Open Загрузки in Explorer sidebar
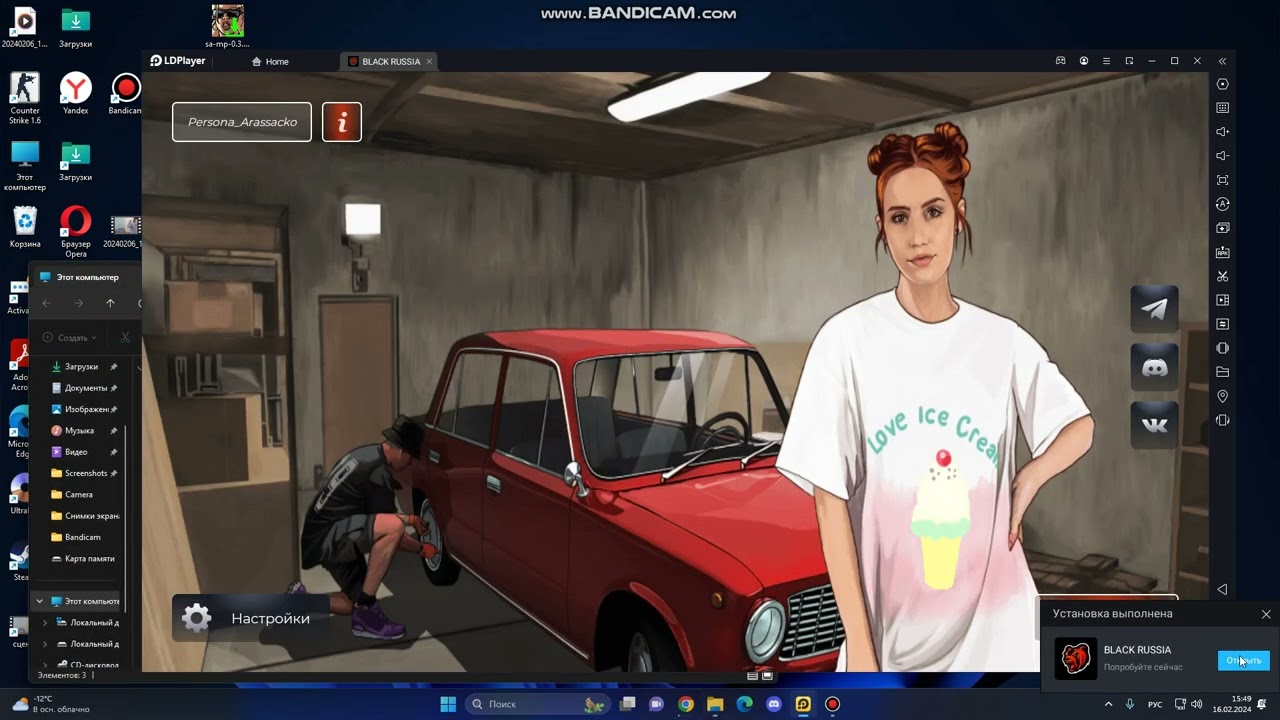The height and width of the screenshot is (720, 1280). (x=82, y=367)
